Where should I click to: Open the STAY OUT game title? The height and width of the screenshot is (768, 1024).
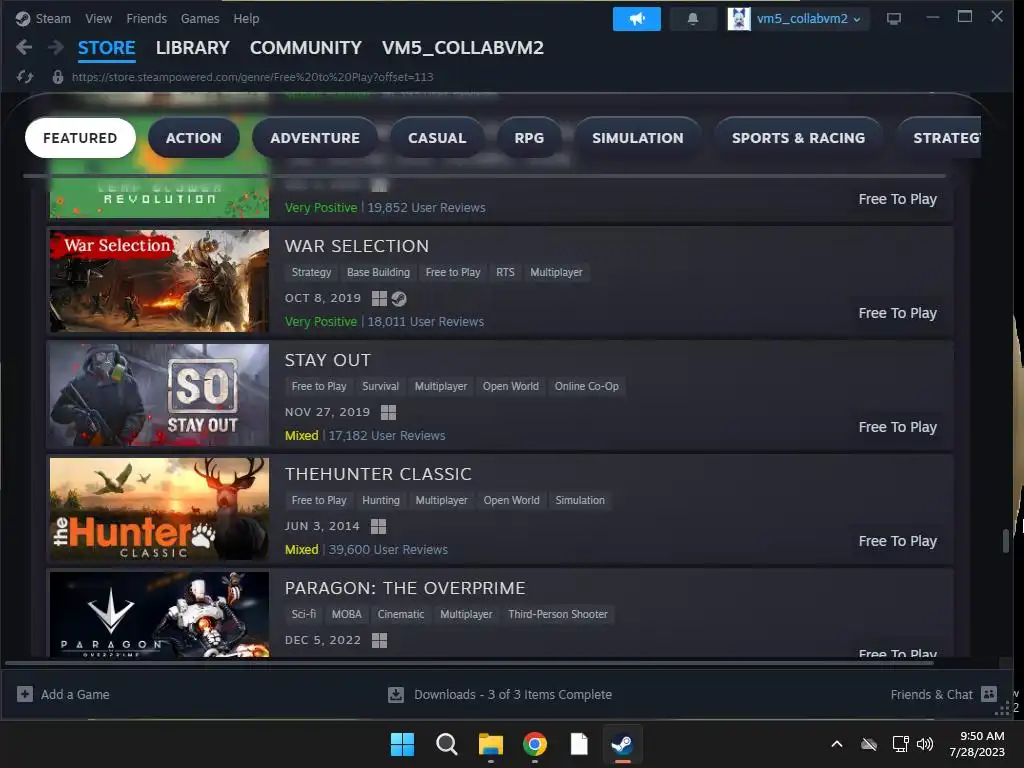(x=328, y=360)
